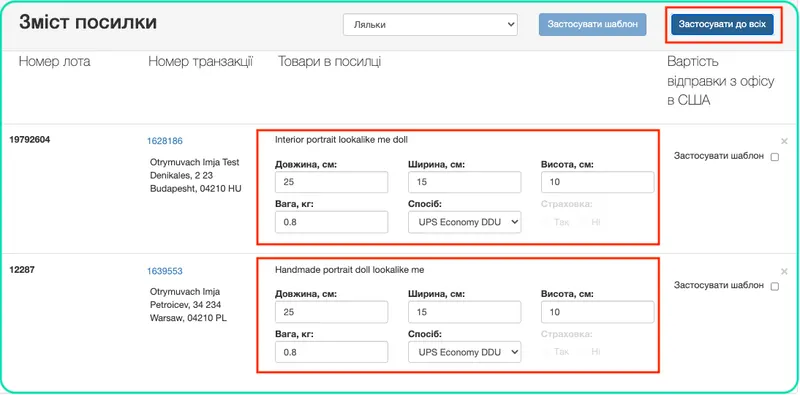800x395 pixels.
Task: Click height field of Interior portrait doll
Action: [x=597, y=182]
